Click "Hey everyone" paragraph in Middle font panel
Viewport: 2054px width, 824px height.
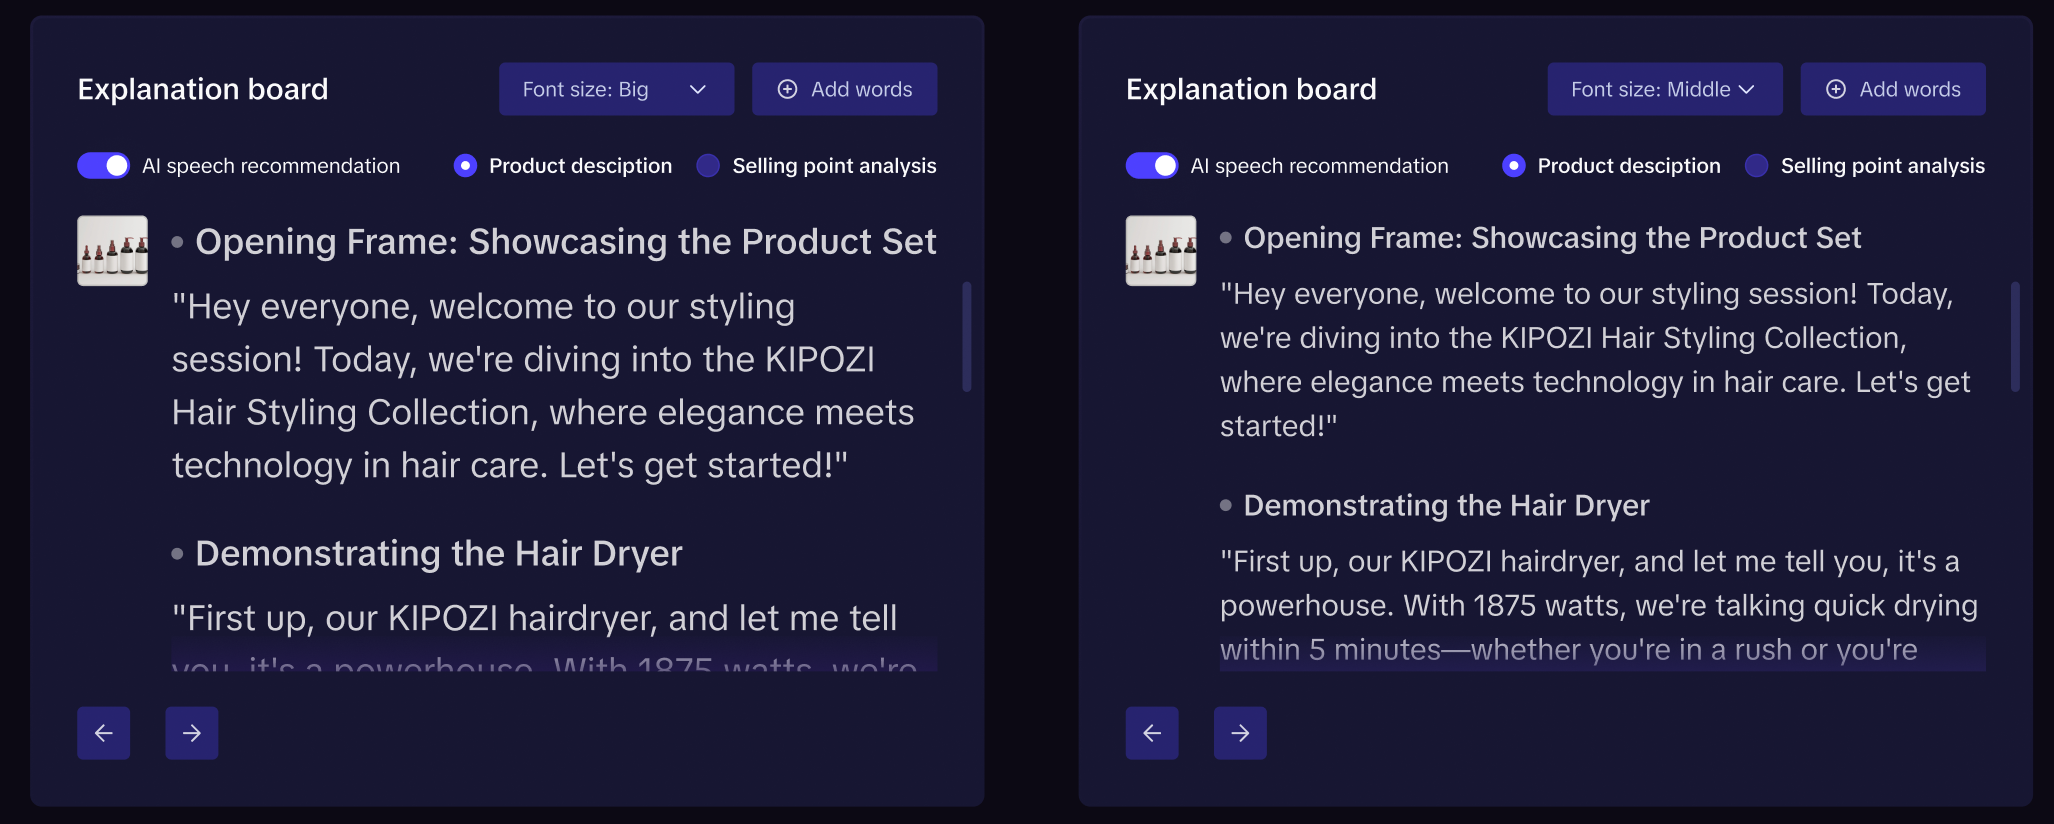[x=1595, y=360]
